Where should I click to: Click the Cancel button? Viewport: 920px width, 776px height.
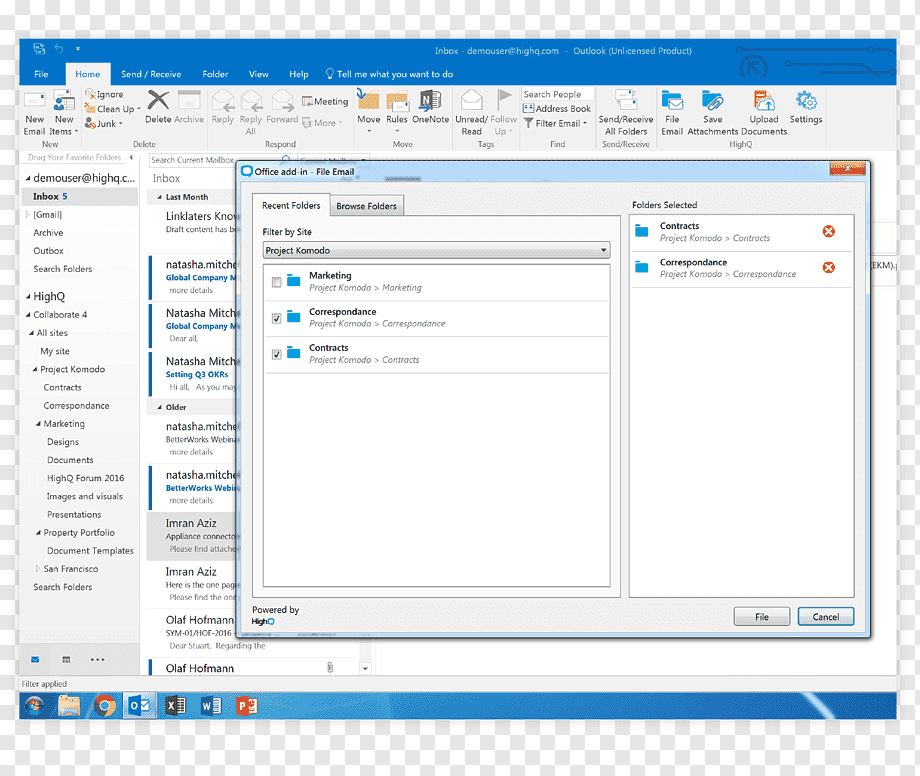tap(826, 616)
